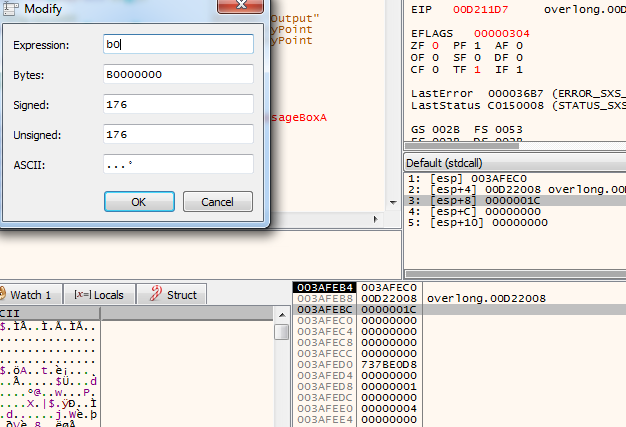The width and height of the screenshot is (626, 427).
Task: Toggle the TF flag value
Action: [x=477, y=69]
